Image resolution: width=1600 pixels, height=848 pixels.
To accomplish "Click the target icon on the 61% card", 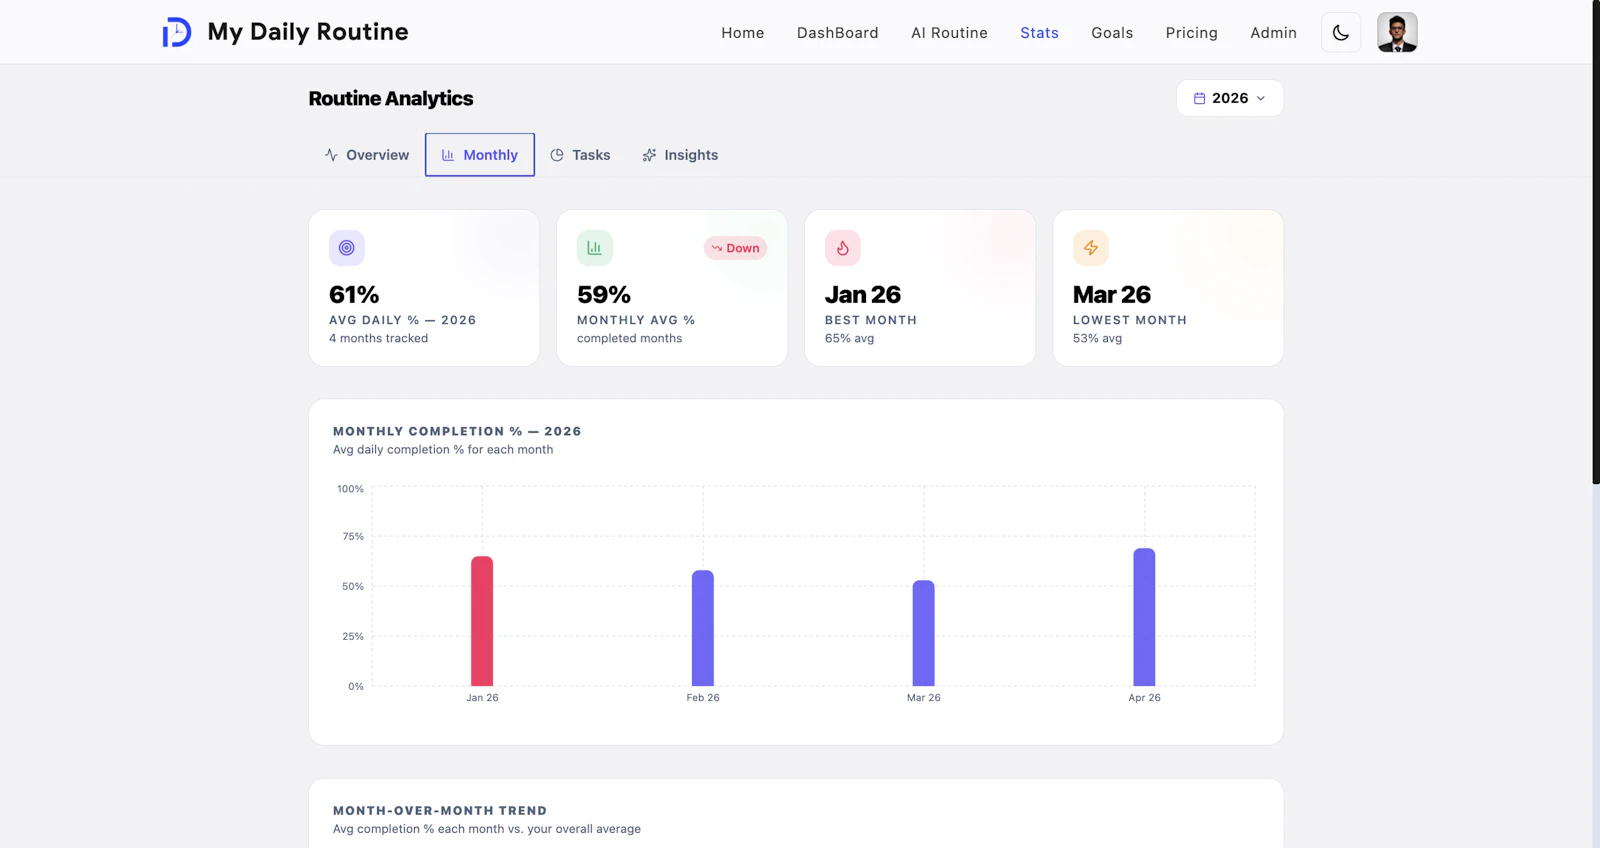I will (347, 248).
